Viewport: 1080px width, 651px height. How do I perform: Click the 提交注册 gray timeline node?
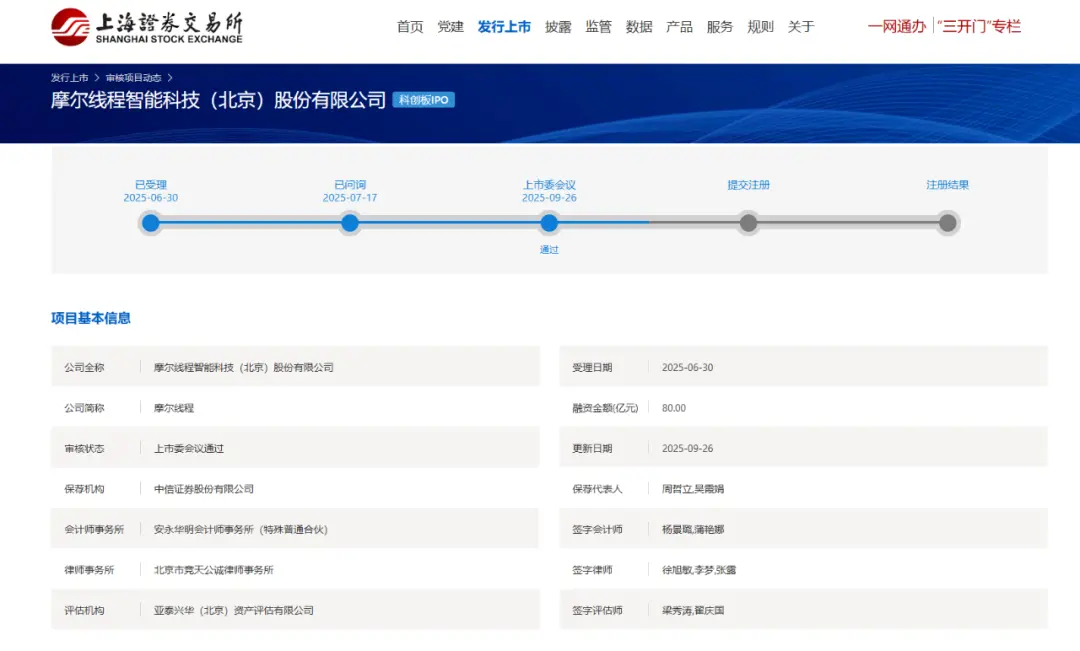tap(748, 223)
